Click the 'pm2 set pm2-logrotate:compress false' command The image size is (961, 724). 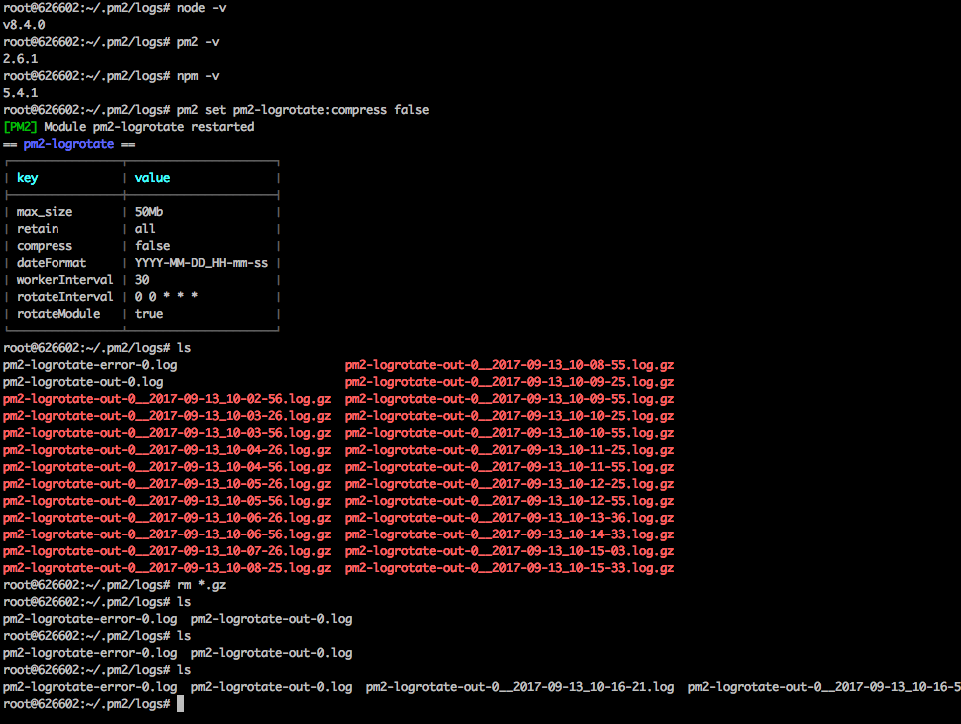(303, 110)
